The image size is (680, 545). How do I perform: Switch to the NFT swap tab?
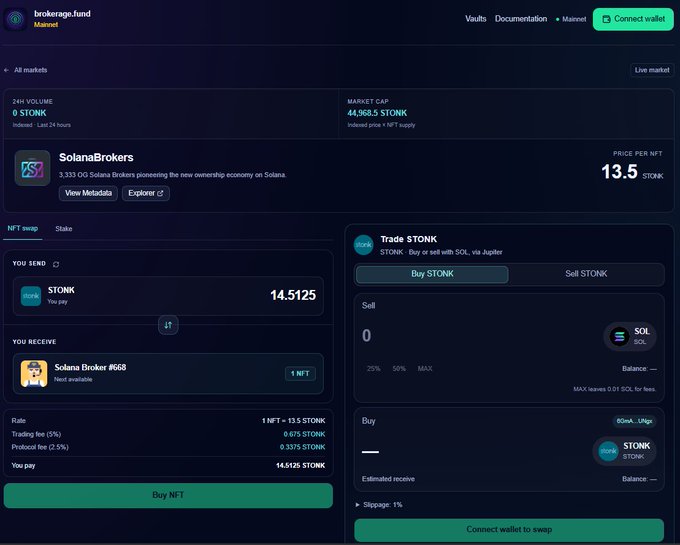tap(23, 228)
